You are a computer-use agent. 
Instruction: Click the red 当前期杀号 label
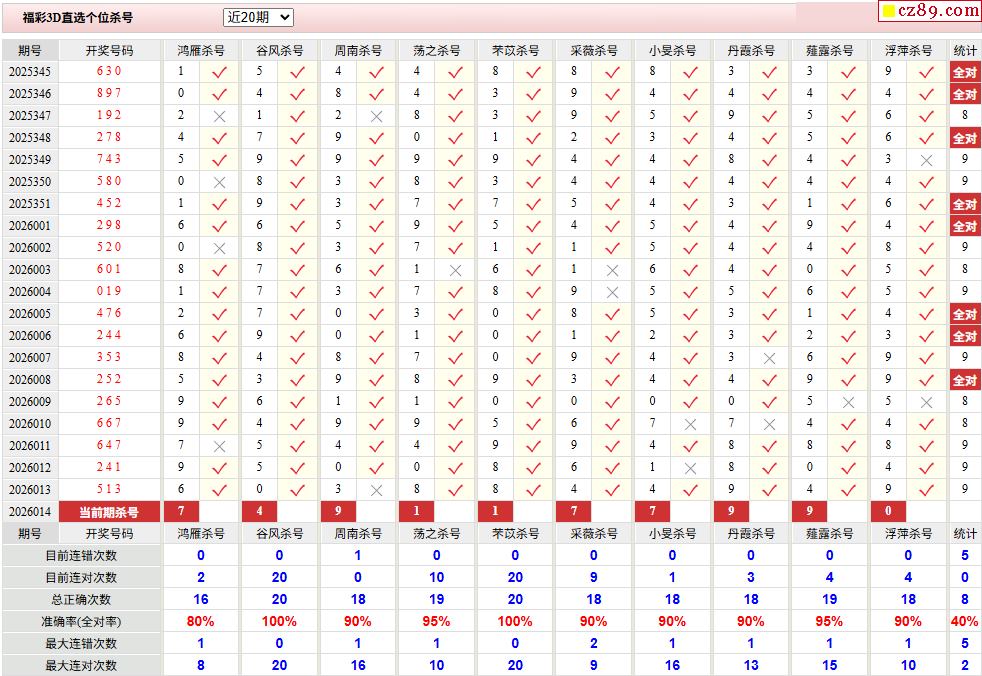(x=109, y=512)
